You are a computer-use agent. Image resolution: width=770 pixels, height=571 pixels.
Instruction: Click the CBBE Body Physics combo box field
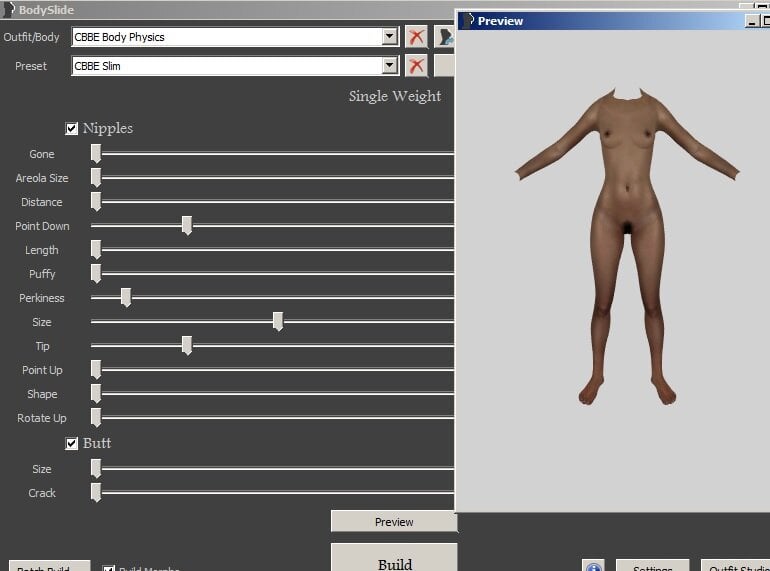pyautogui.click(x=235, y=37)
